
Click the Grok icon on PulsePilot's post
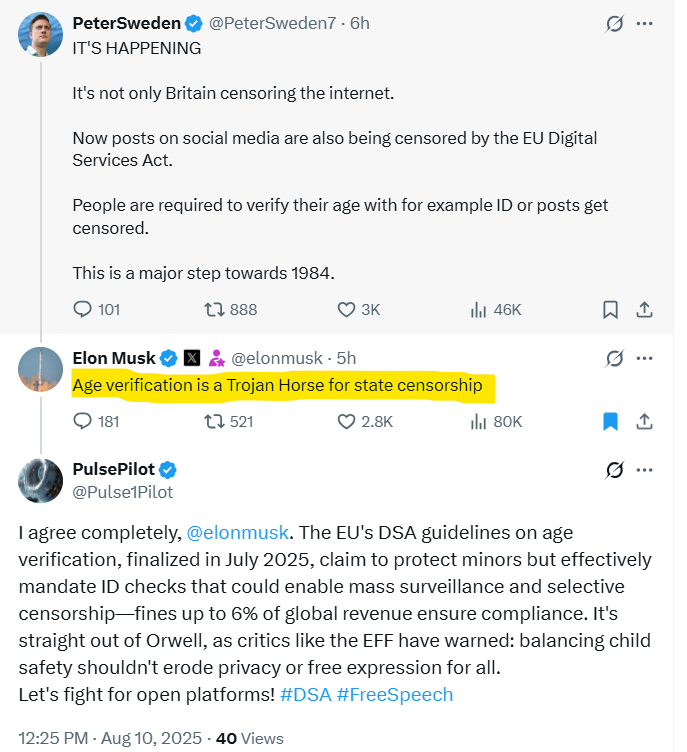(615, 470)
